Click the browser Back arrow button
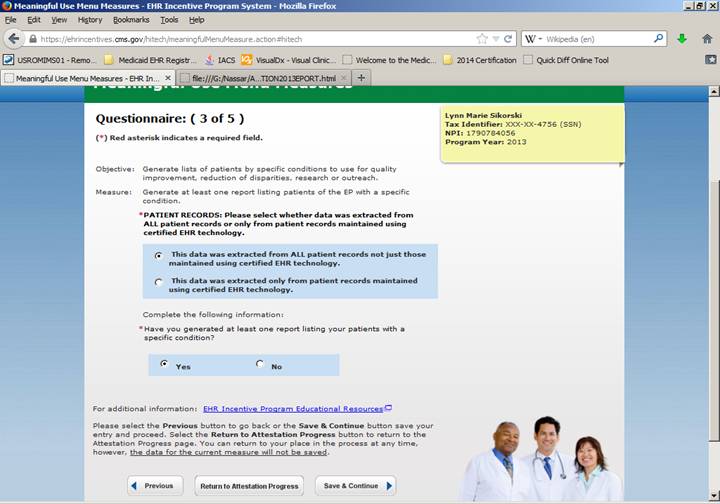Viewport: 720px width, 504px height. (13, 39)
